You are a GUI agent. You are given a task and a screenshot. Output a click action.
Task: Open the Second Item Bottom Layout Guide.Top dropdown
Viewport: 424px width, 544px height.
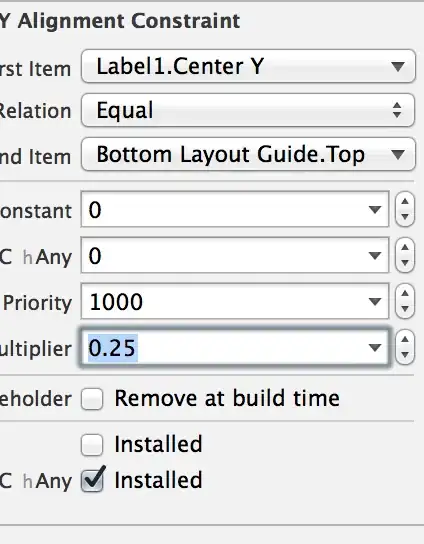[248, 154]
